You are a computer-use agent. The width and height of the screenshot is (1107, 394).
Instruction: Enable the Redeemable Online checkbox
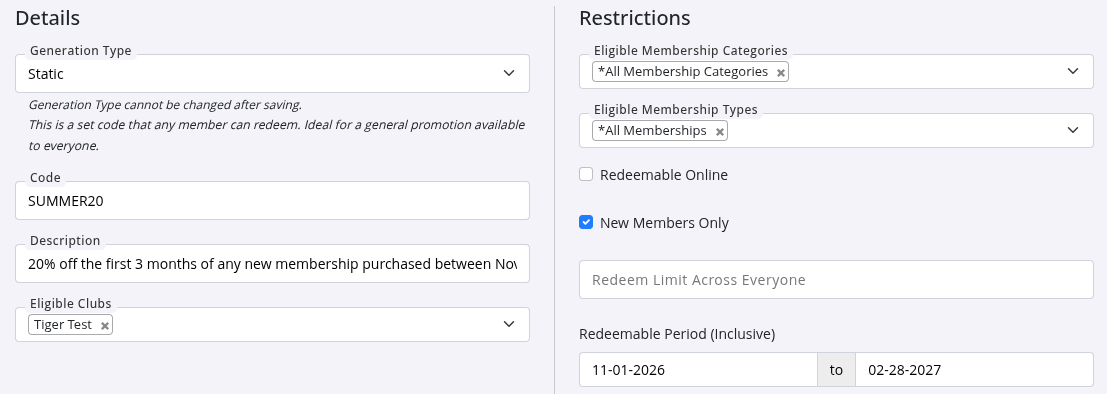[586, 174]
